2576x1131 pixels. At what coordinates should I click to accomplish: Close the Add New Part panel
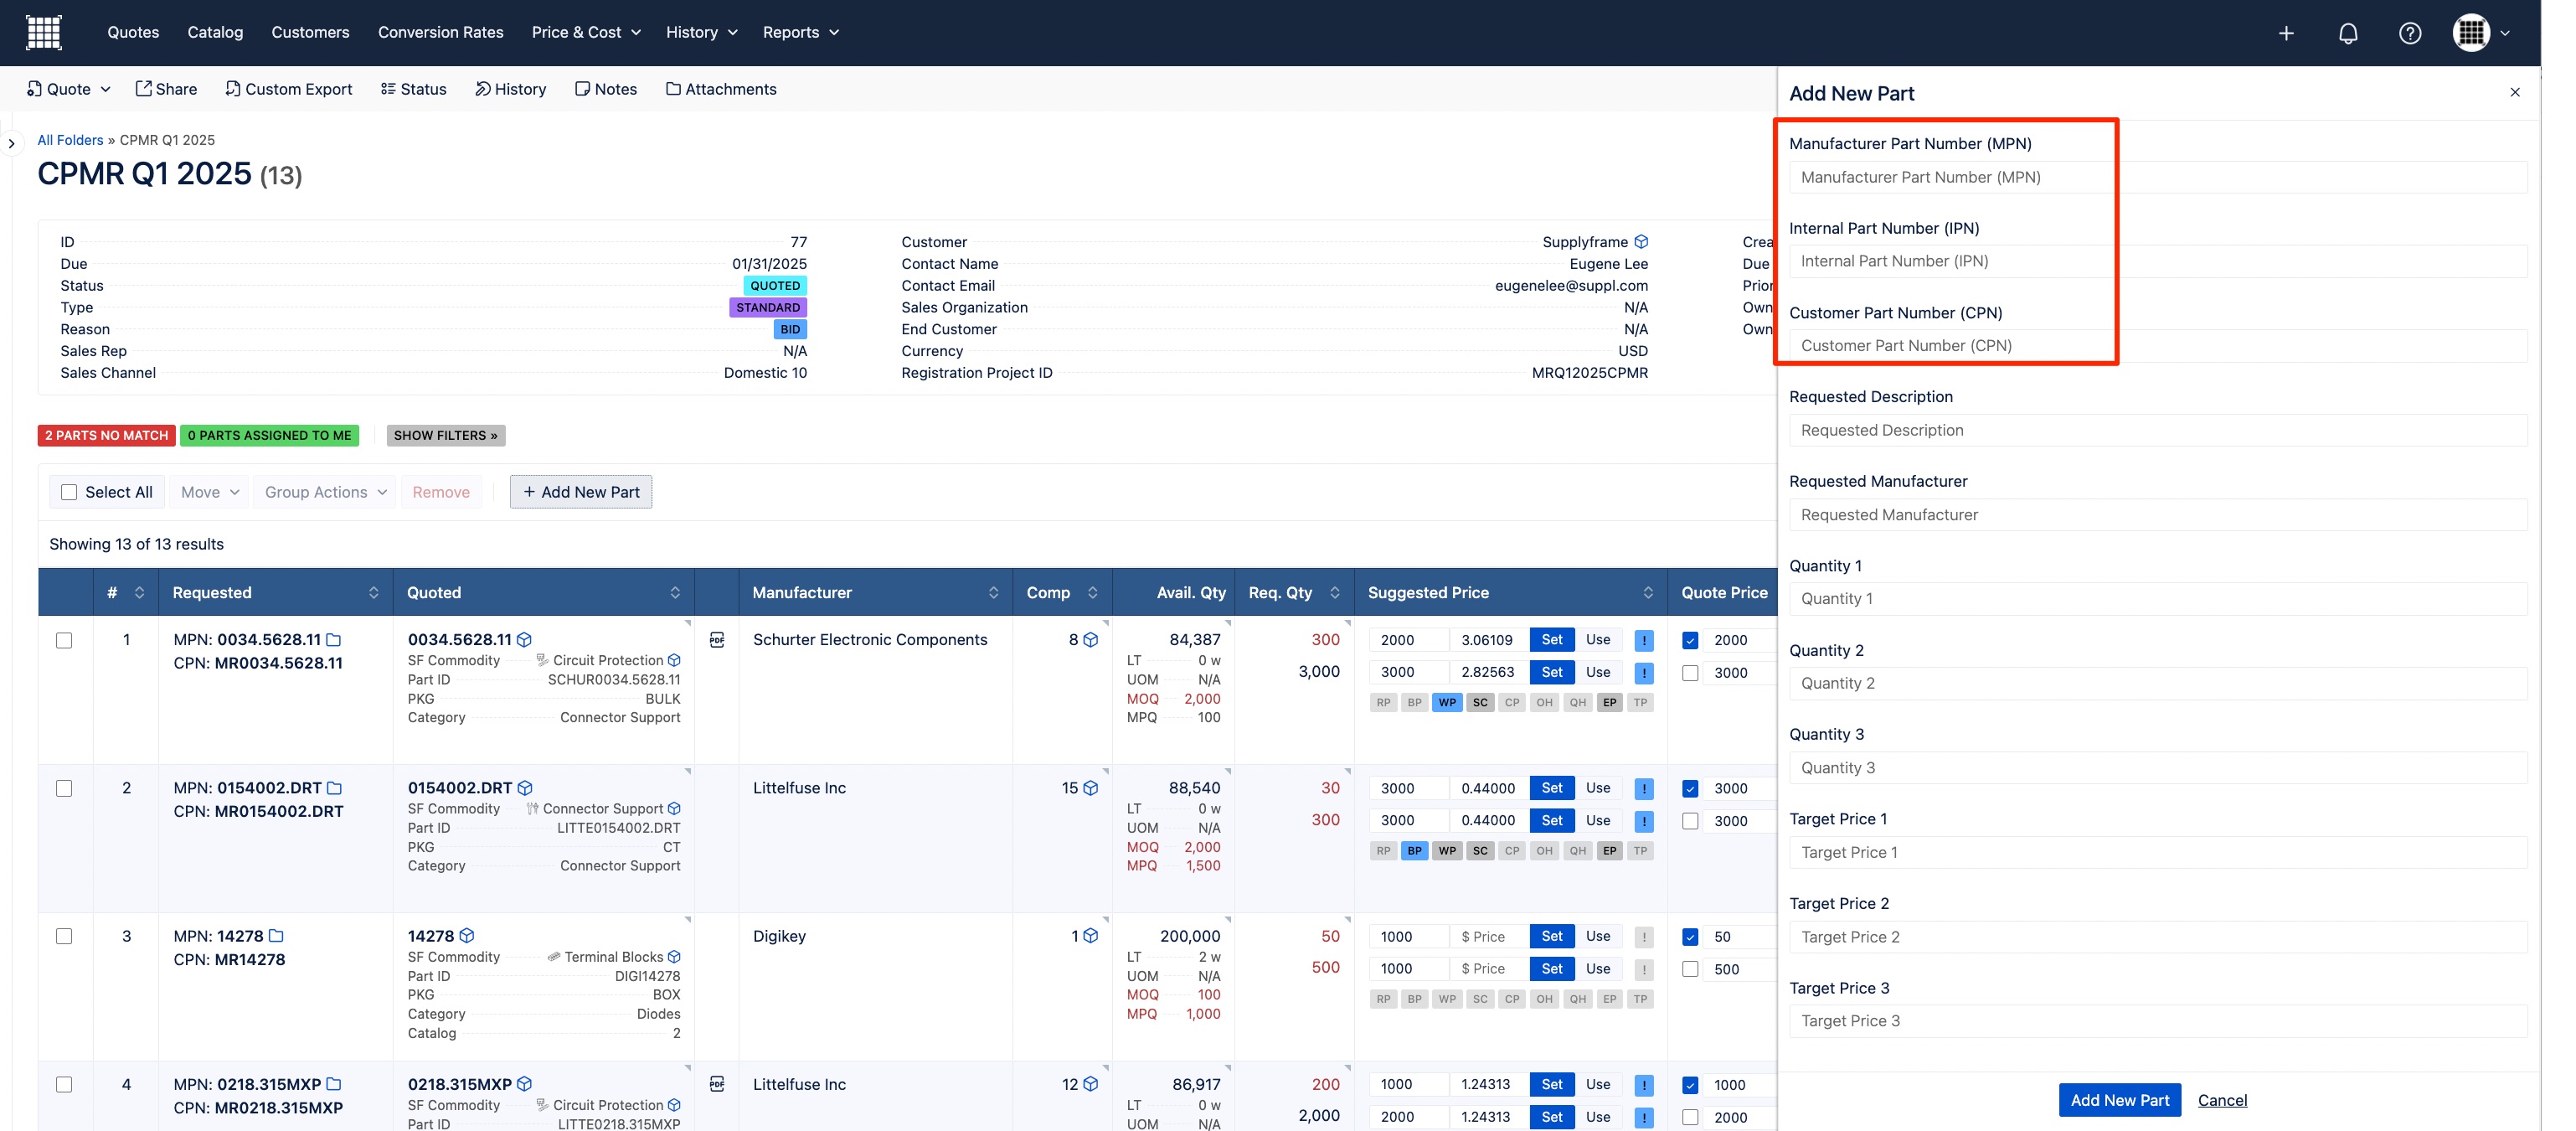(2515, 92)
